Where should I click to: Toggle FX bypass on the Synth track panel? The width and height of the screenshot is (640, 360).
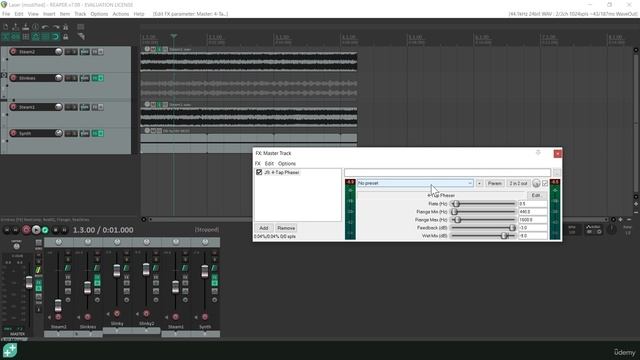pos(101,133)
